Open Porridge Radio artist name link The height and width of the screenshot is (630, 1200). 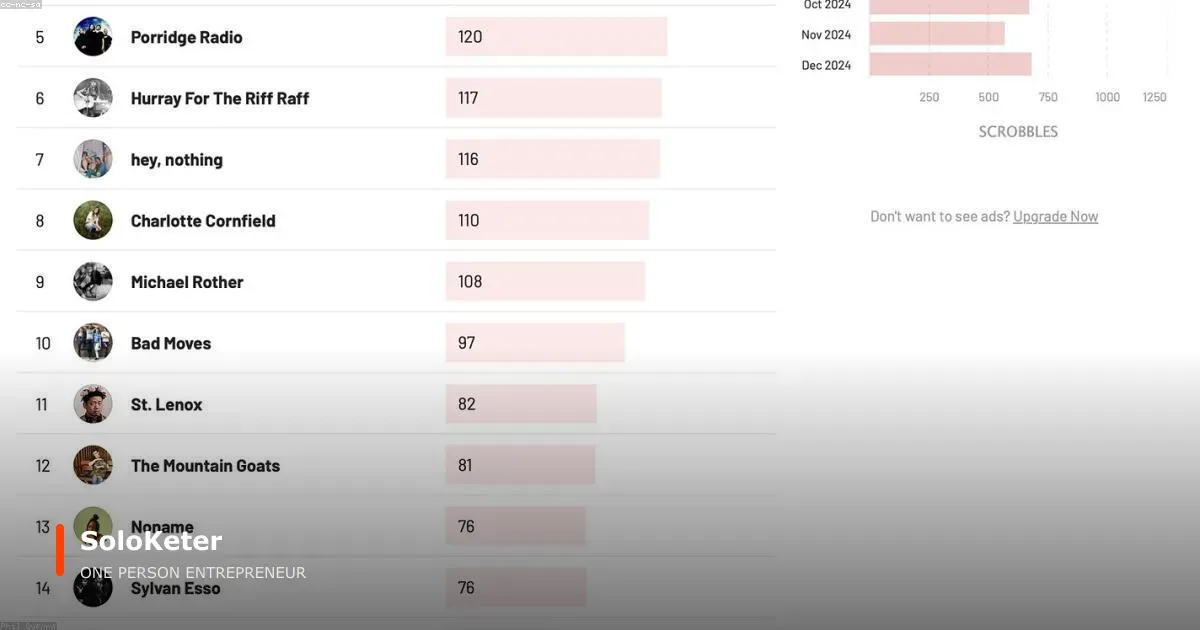[187, 37]
